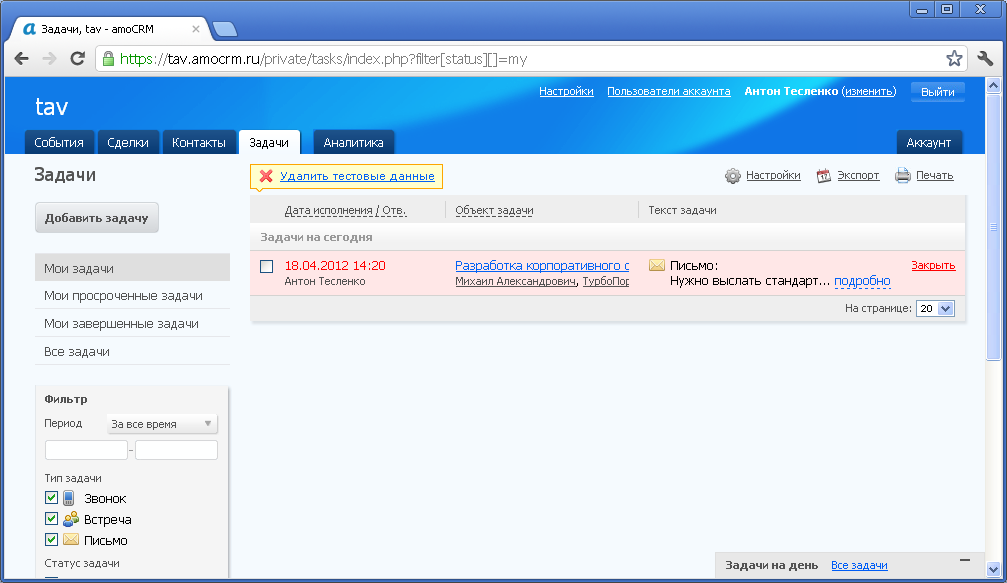Click the envelope icon beside Письмо filter

click(x=71, y=539)
